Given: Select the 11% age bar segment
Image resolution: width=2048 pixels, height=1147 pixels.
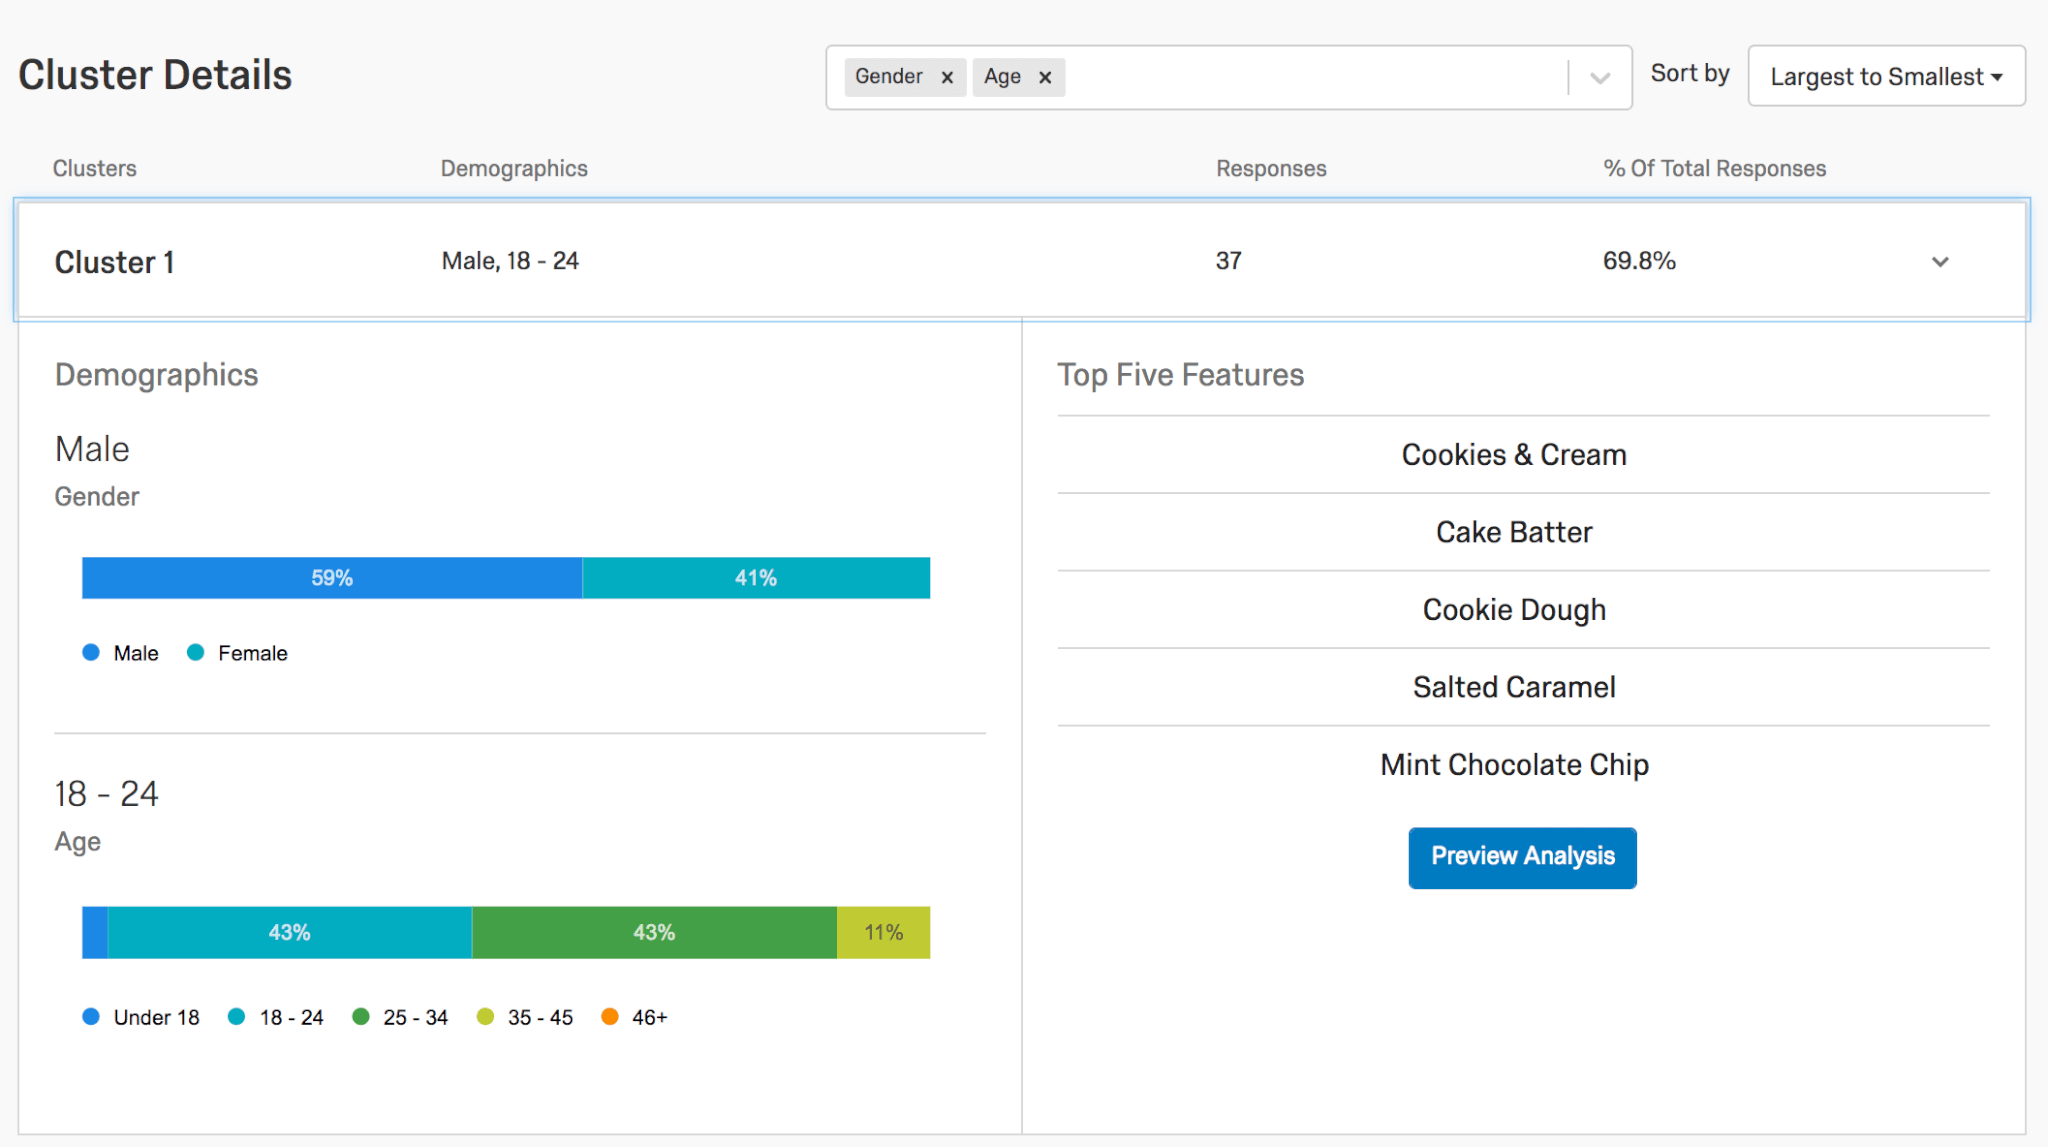Looking at the screenshot, I should pyautogui.click(x=884, y=932).
